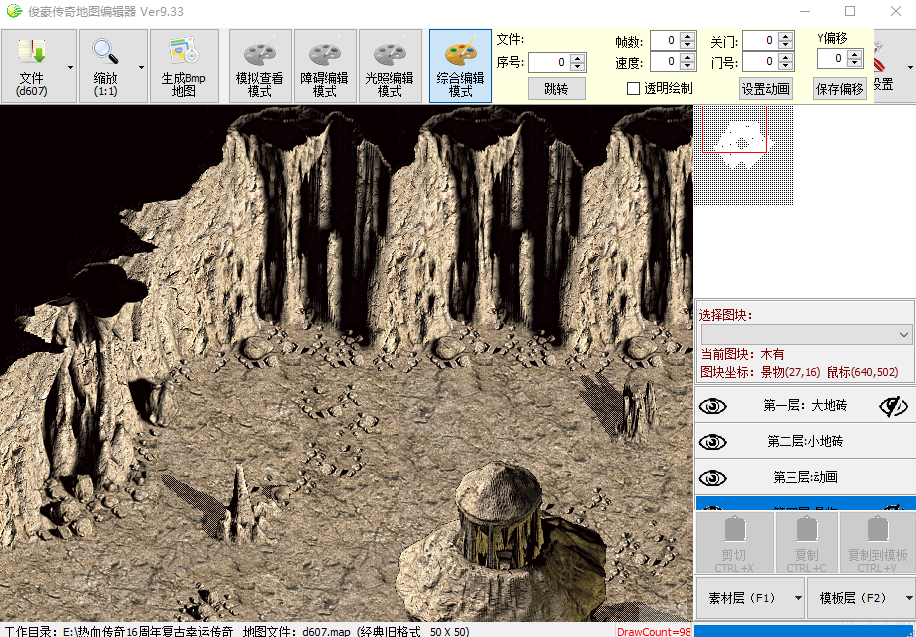The height and width of the screenshot is (637, 916).
Task: Toggle eye icon for 第三层:动画
Action: 713,478
